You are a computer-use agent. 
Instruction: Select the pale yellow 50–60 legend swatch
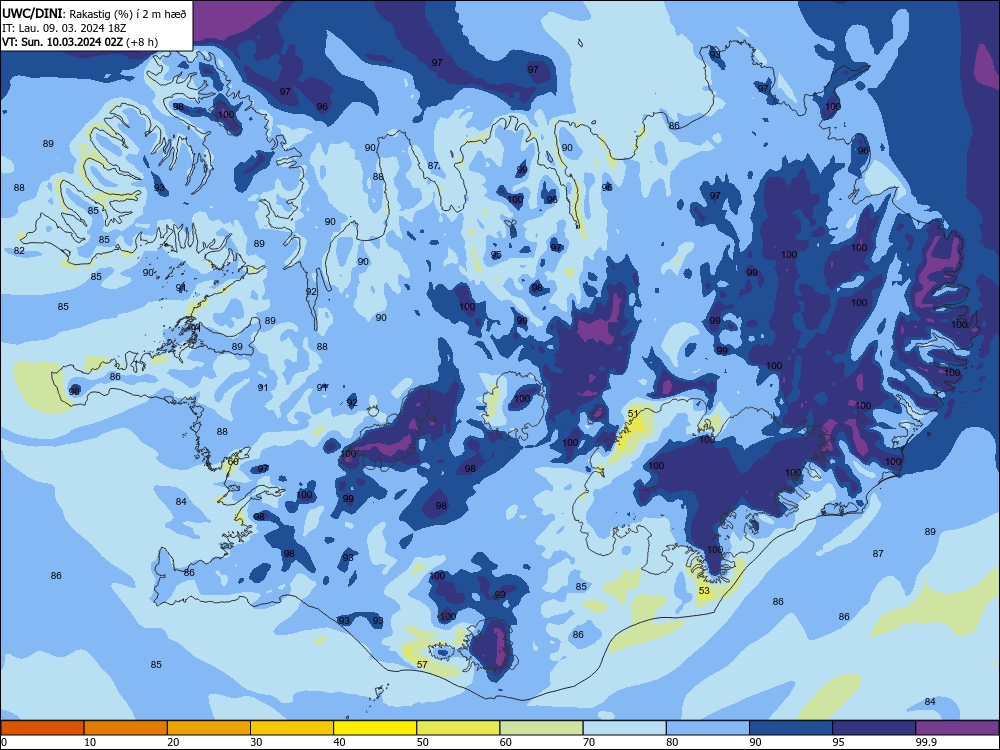click(x=458, y=728)
